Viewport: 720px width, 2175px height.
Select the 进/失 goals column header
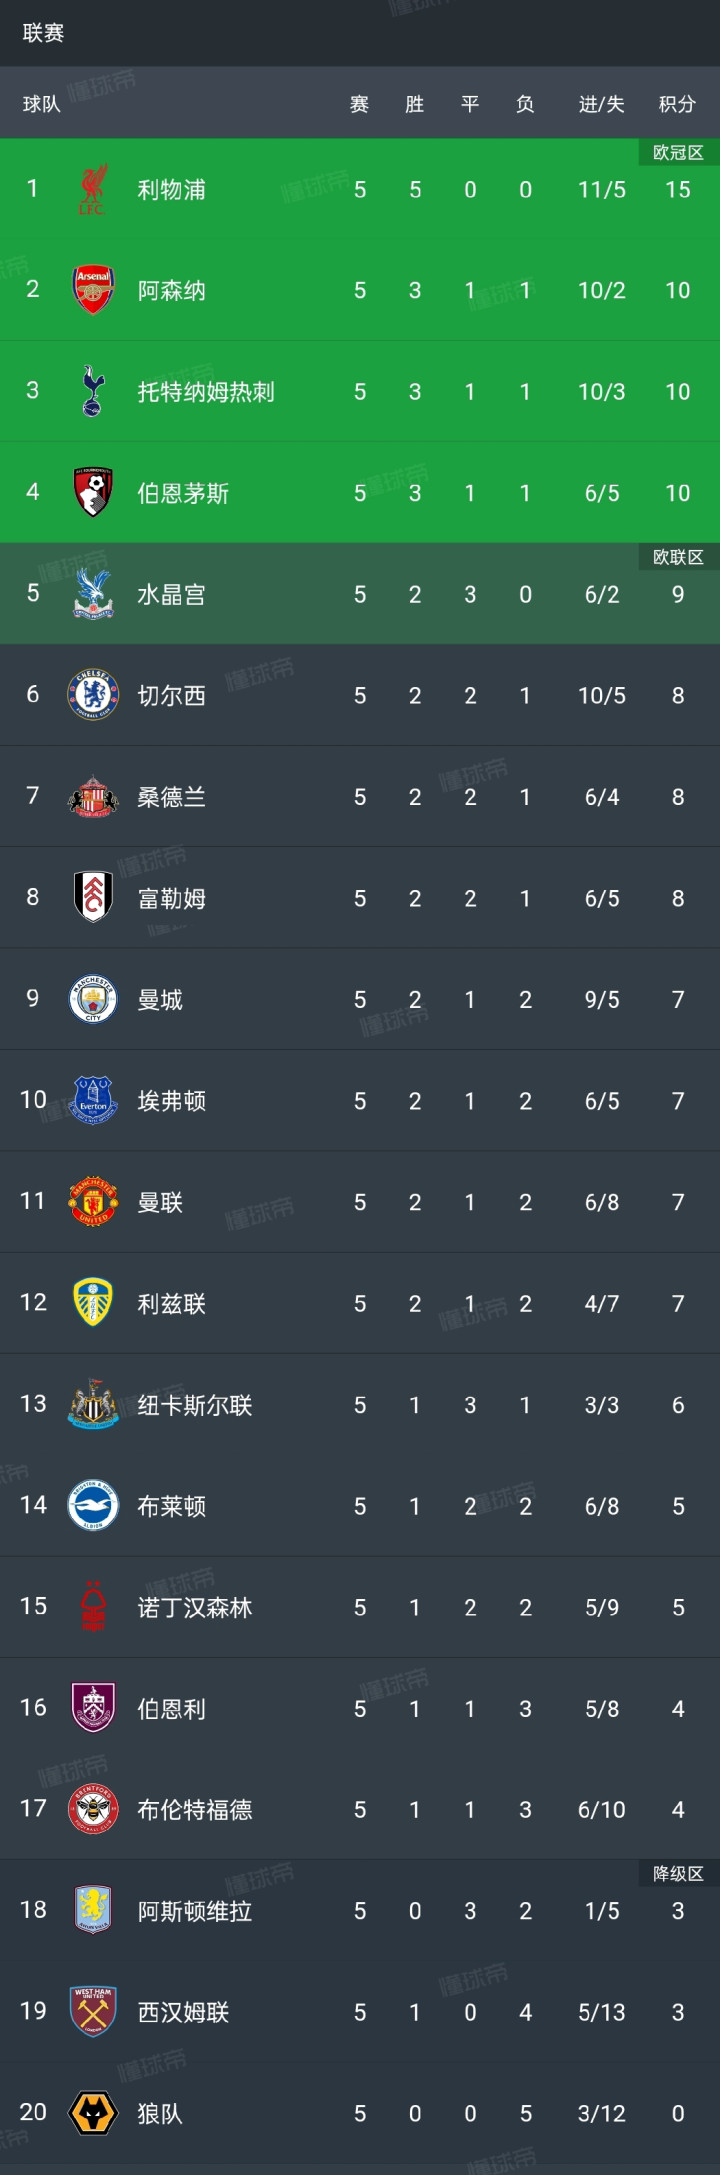[601, 104]
